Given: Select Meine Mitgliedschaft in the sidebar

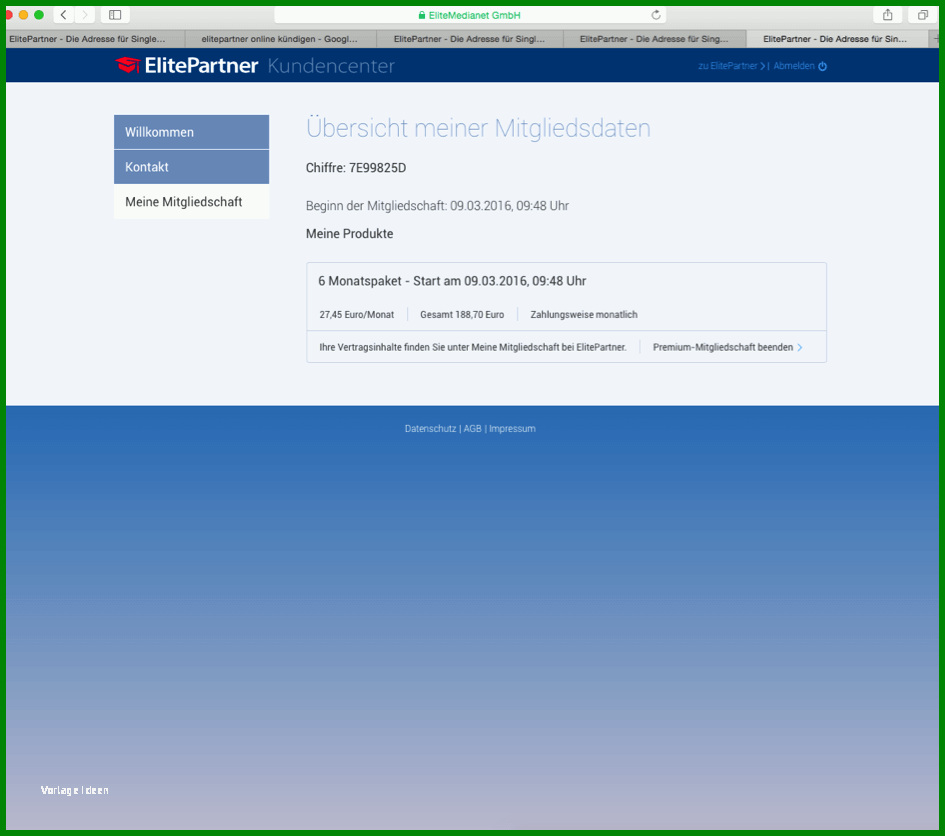Looking at the screenshot, I should click(192, 202).
